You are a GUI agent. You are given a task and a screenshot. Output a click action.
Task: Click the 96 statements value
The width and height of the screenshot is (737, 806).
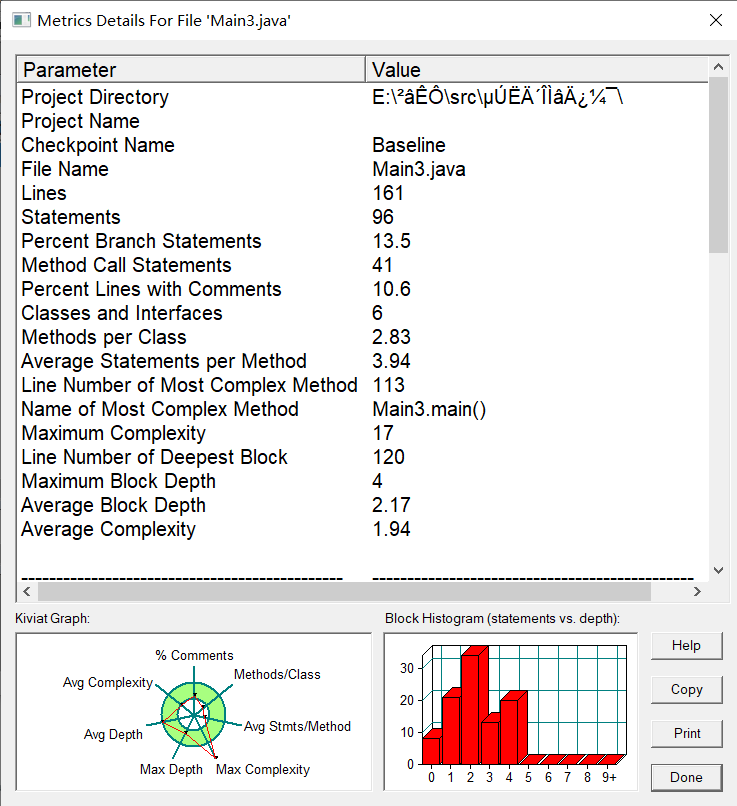click(x=383, y=217)
